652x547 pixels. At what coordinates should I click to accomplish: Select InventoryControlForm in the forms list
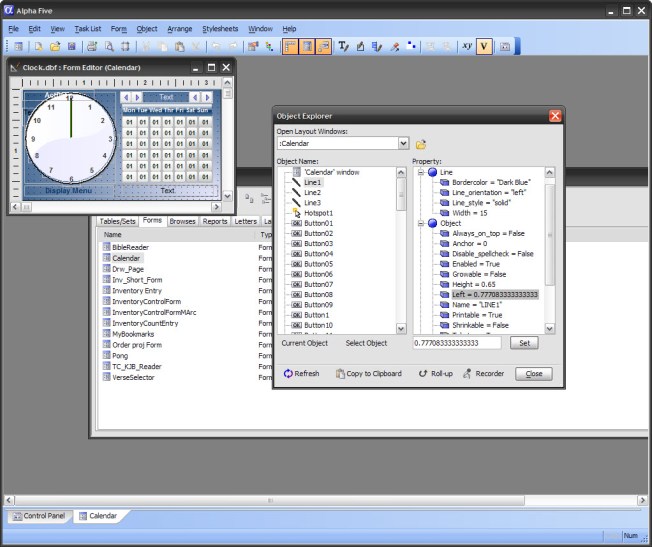[146, 301]
